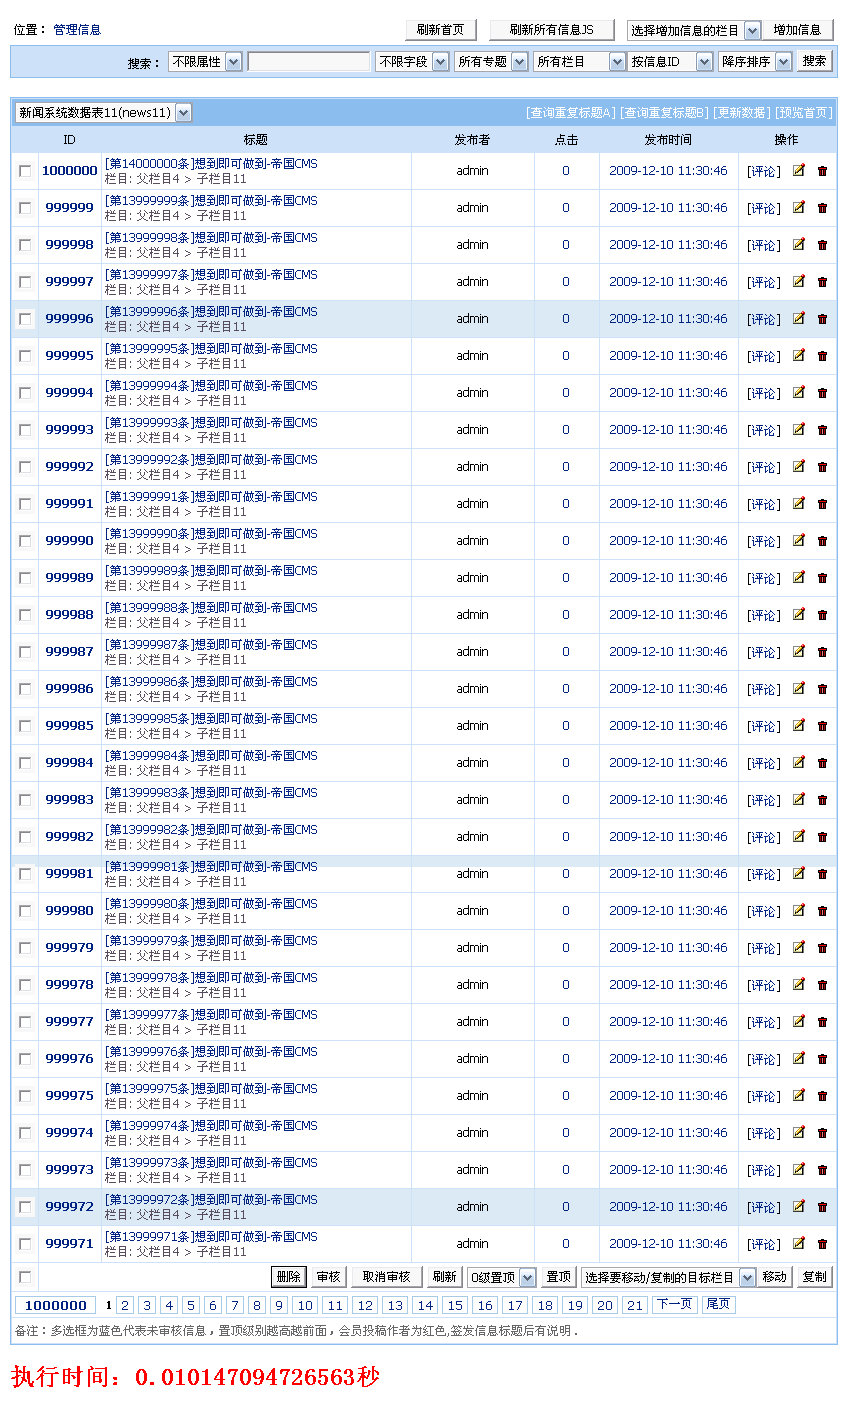The image size is (848, 1406).
Task: Click delete trash icon for row 999999
Action: [x=822, y=208]
